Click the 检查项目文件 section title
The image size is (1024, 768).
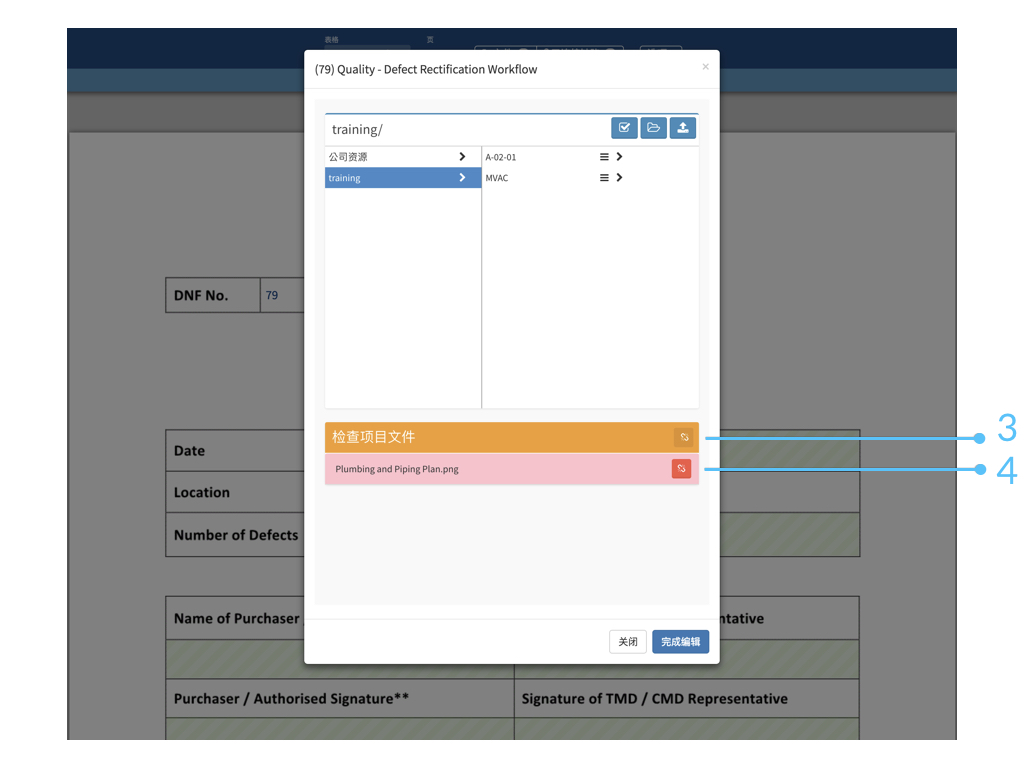(x=374, y=437)
